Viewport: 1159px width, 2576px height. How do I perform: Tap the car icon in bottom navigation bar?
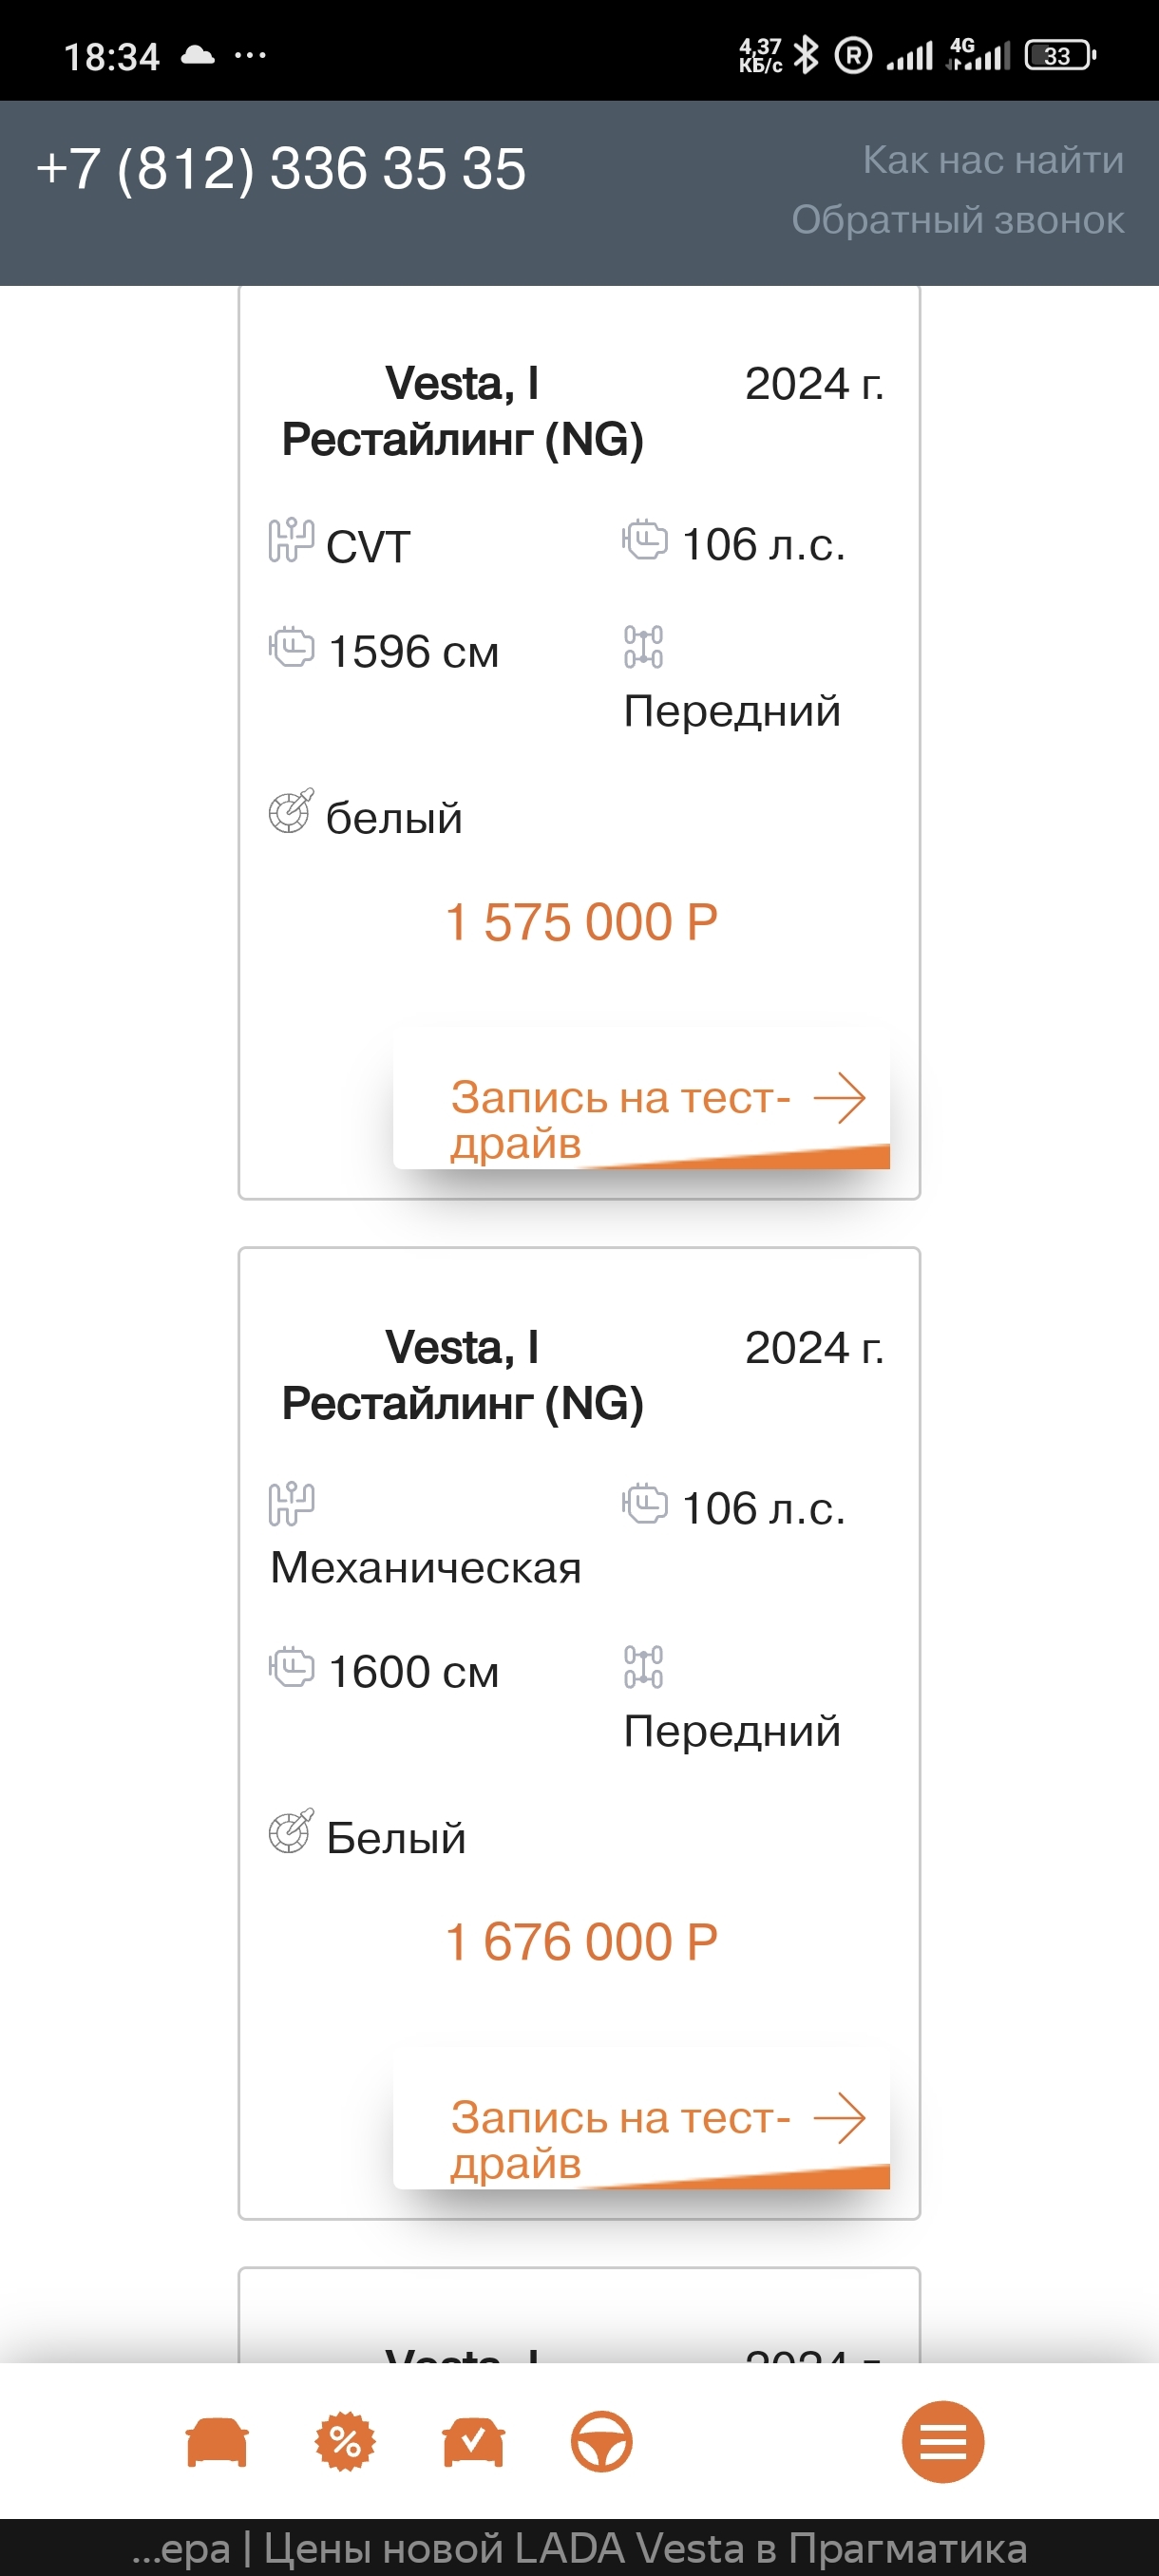[217, 2441]
